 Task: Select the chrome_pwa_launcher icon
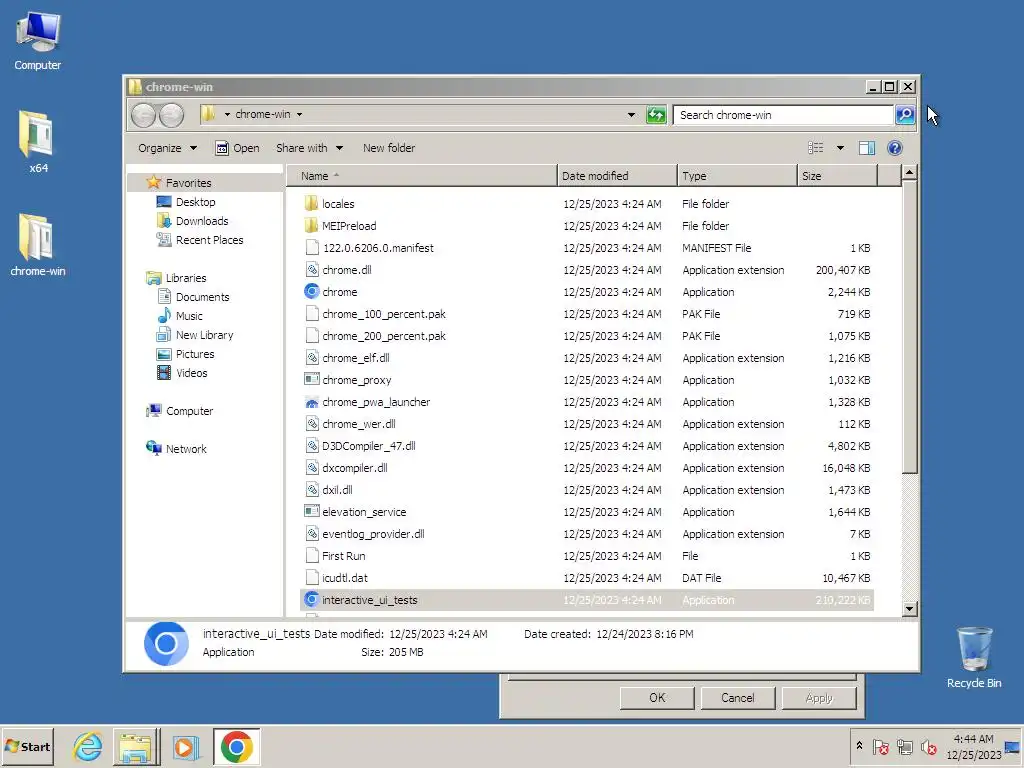coord(312,402)
